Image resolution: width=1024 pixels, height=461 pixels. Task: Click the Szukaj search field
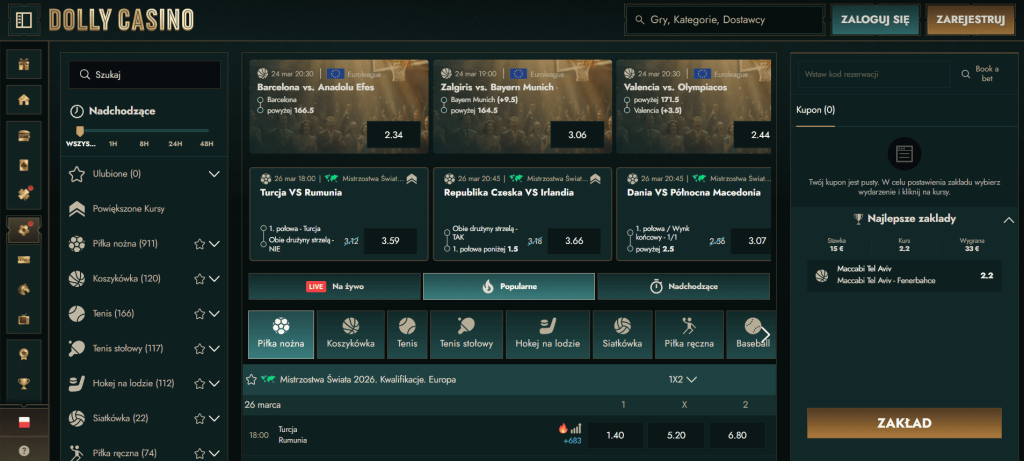144,74
